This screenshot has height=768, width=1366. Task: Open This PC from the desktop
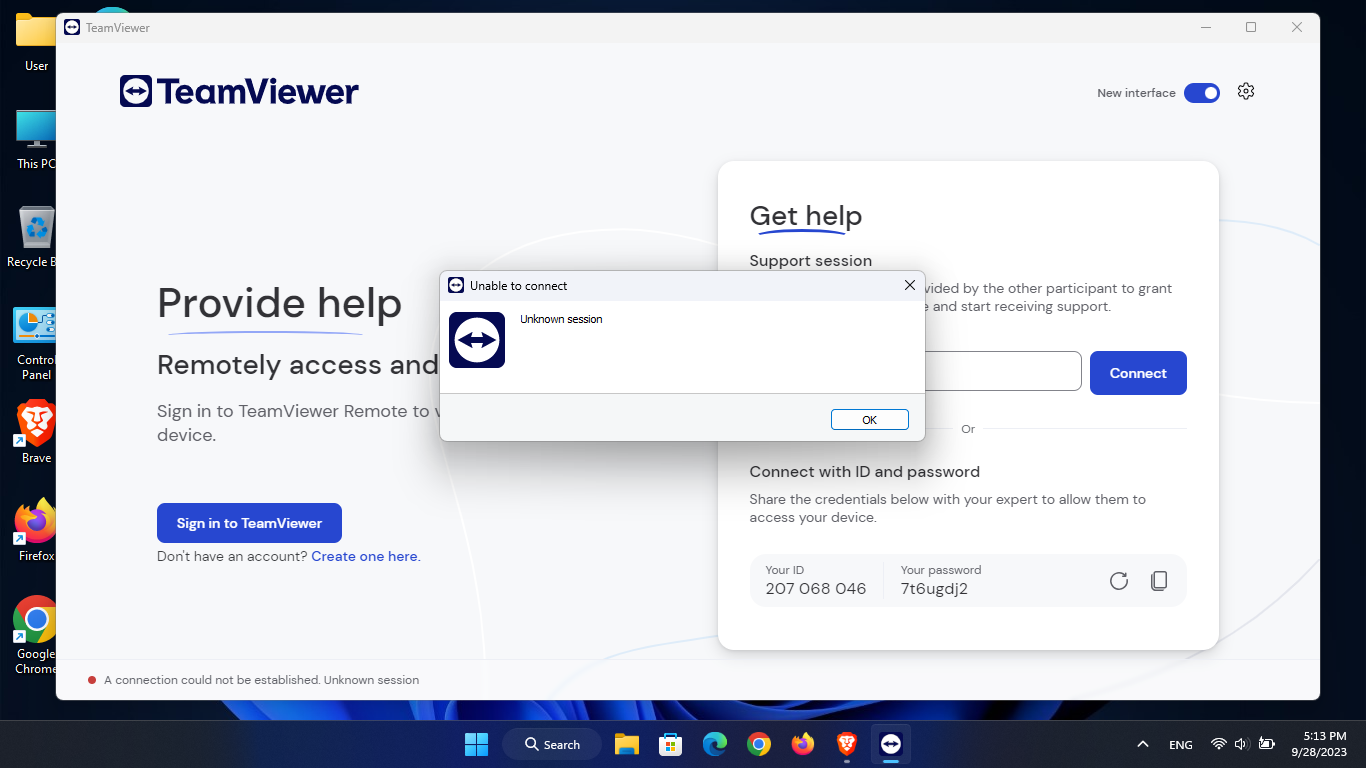(x=35, y=130)
